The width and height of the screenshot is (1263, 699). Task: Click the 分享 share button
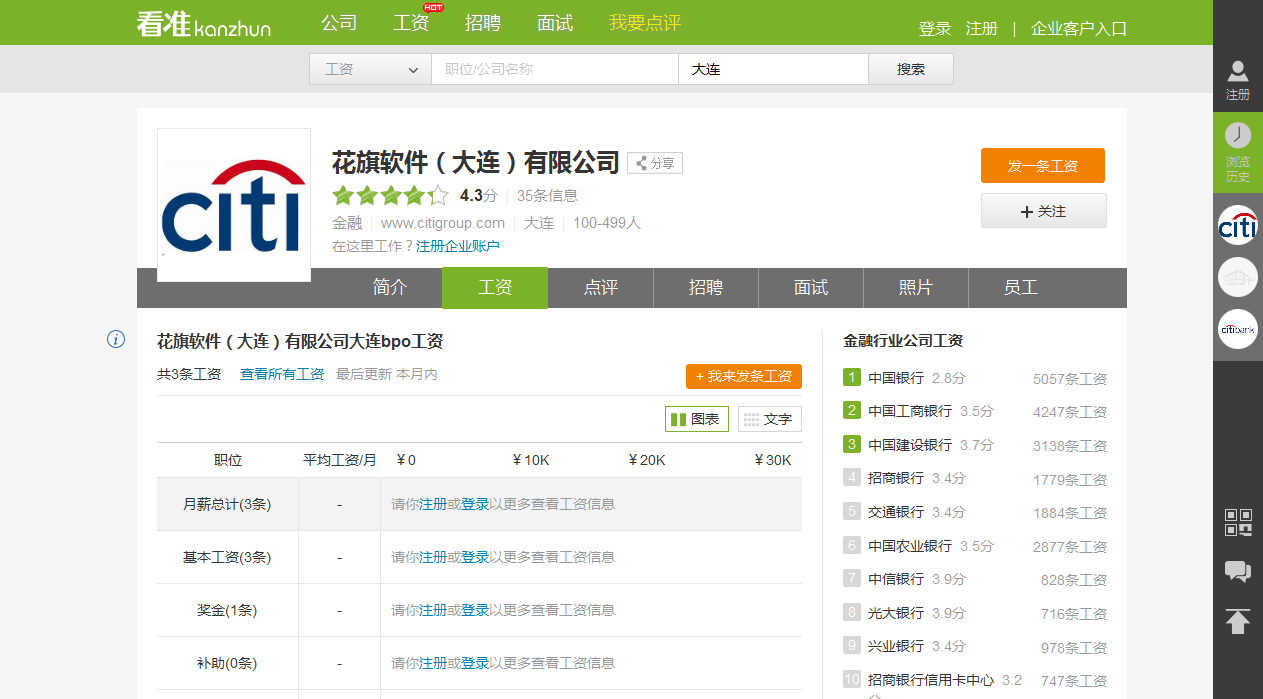[655, 163]
